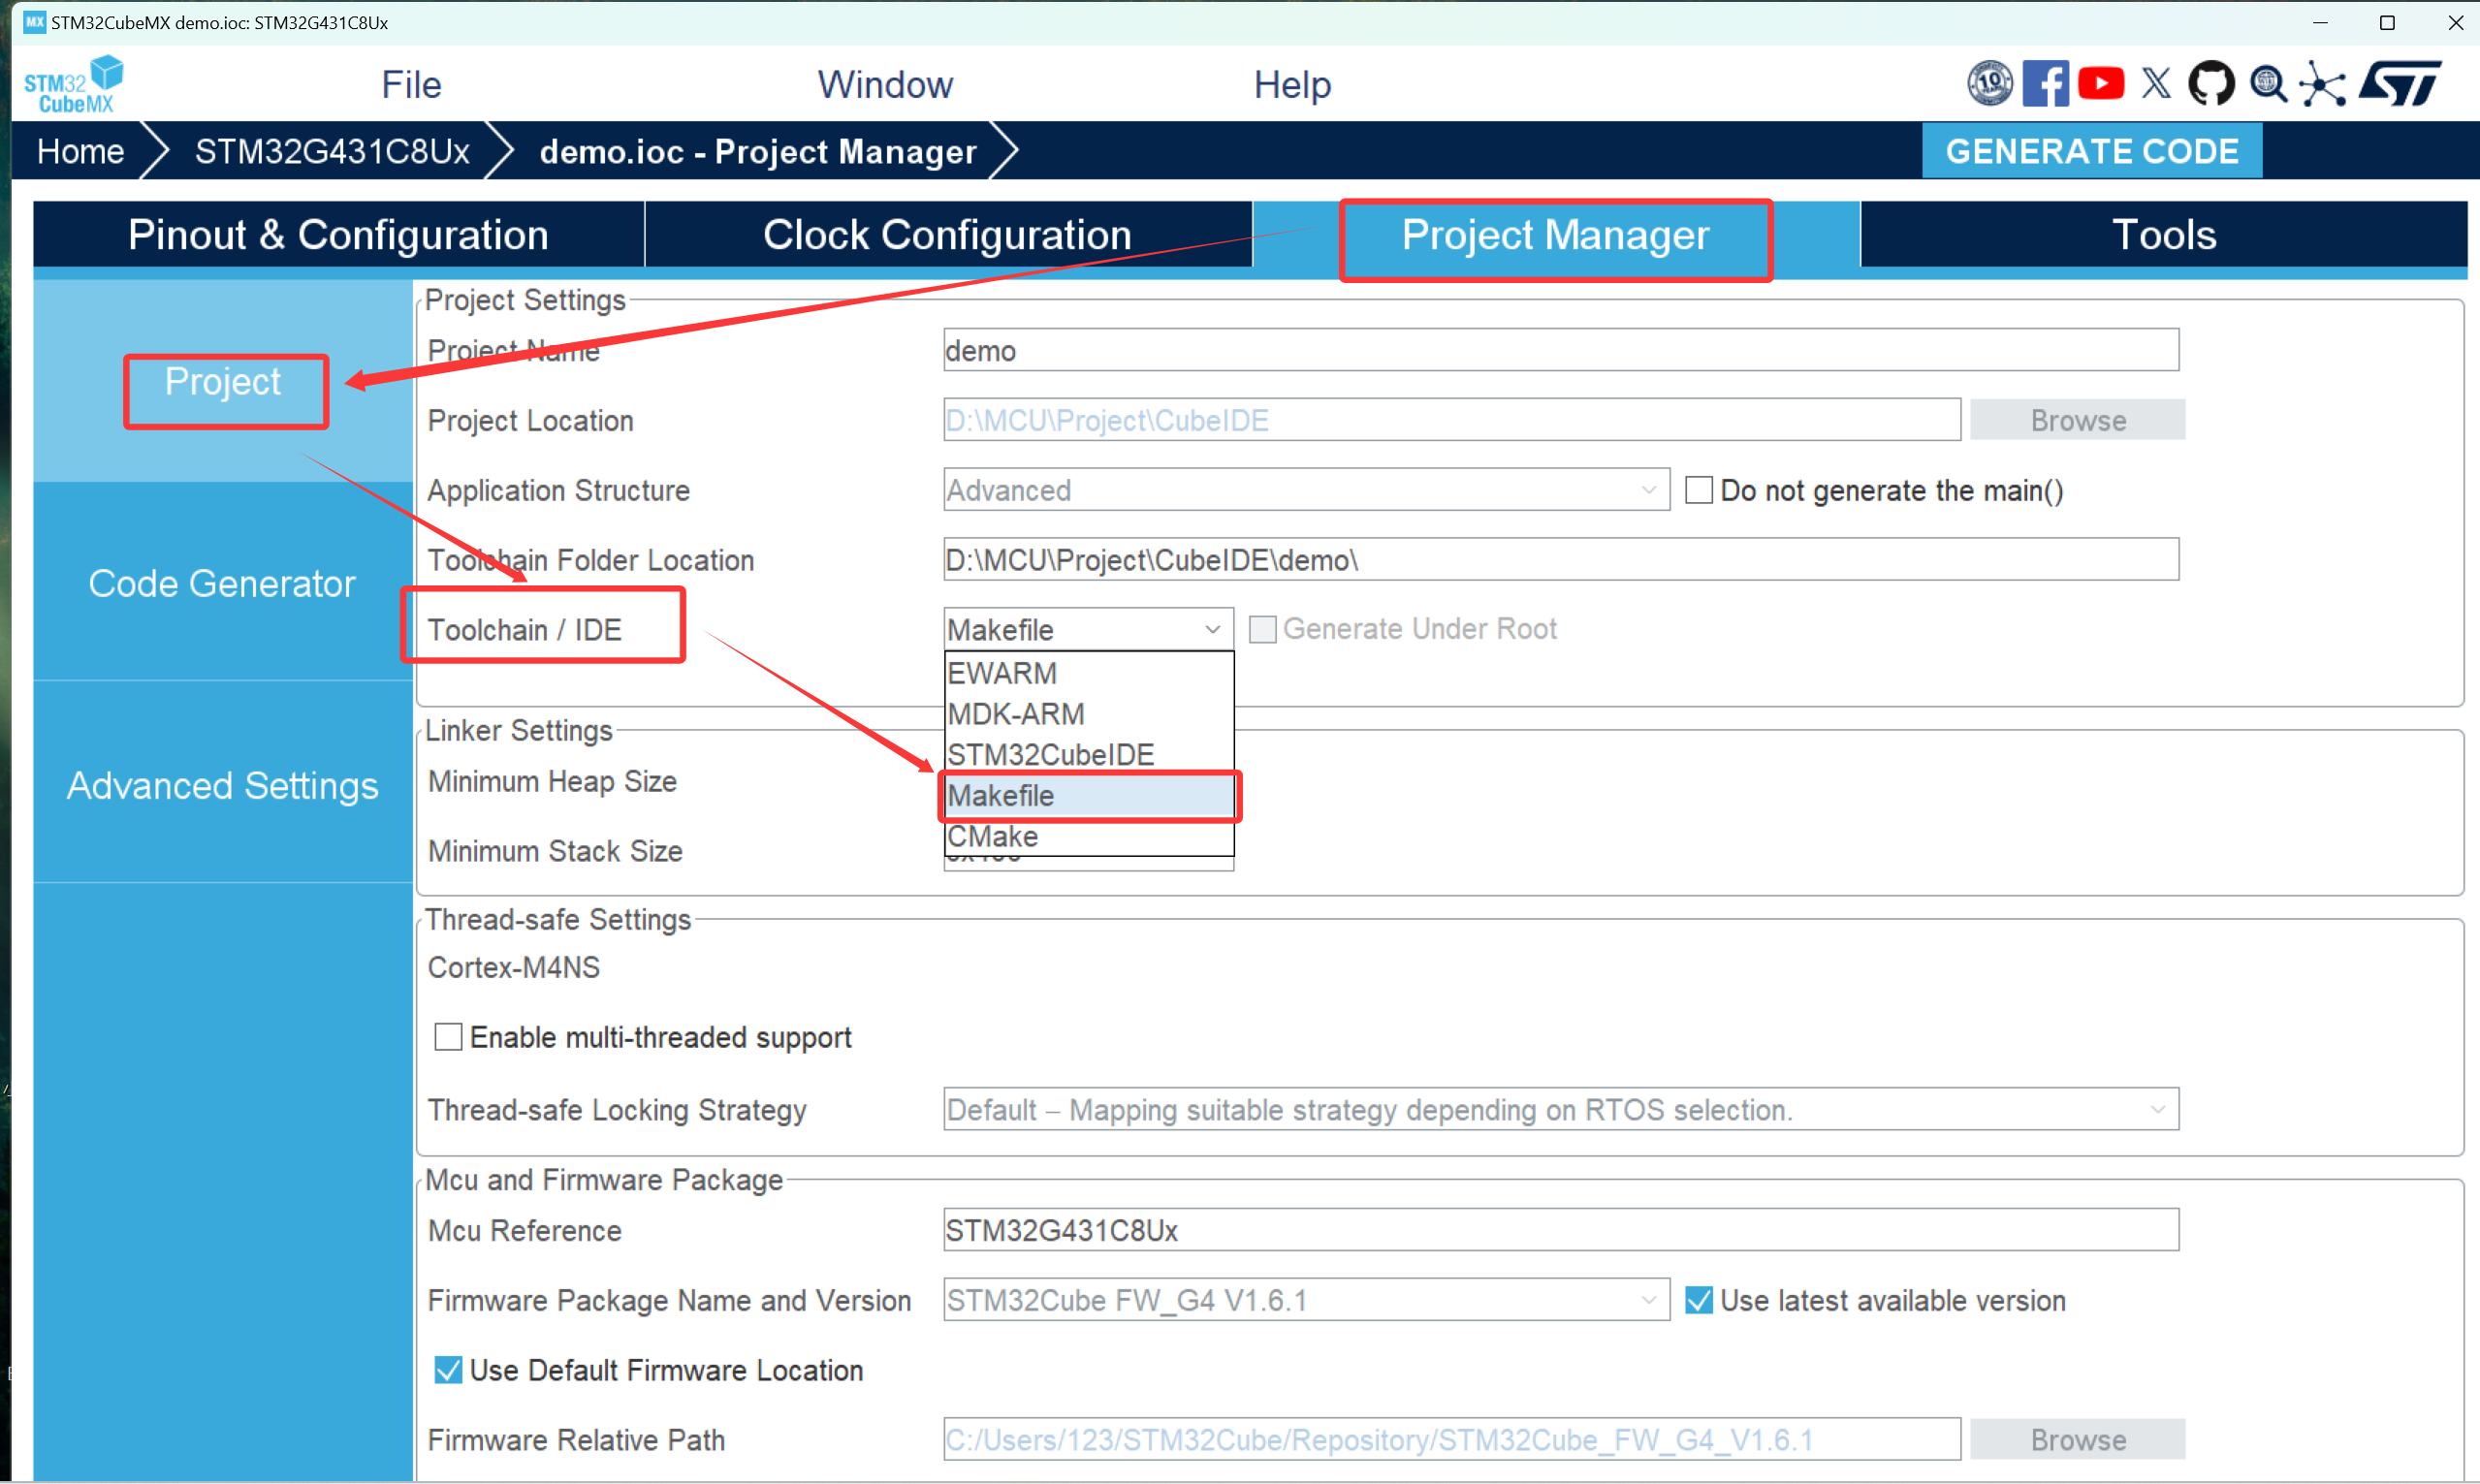2480x1484 pixels.
Task: Click Browse next to Firmware Relative Path
Action: tap(2078, 1440)
